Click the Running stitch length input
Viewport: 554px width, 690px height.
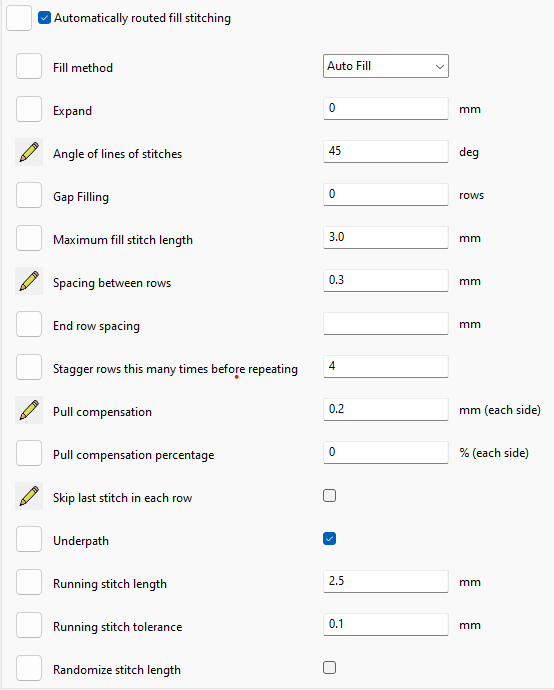tap(386, 581)
